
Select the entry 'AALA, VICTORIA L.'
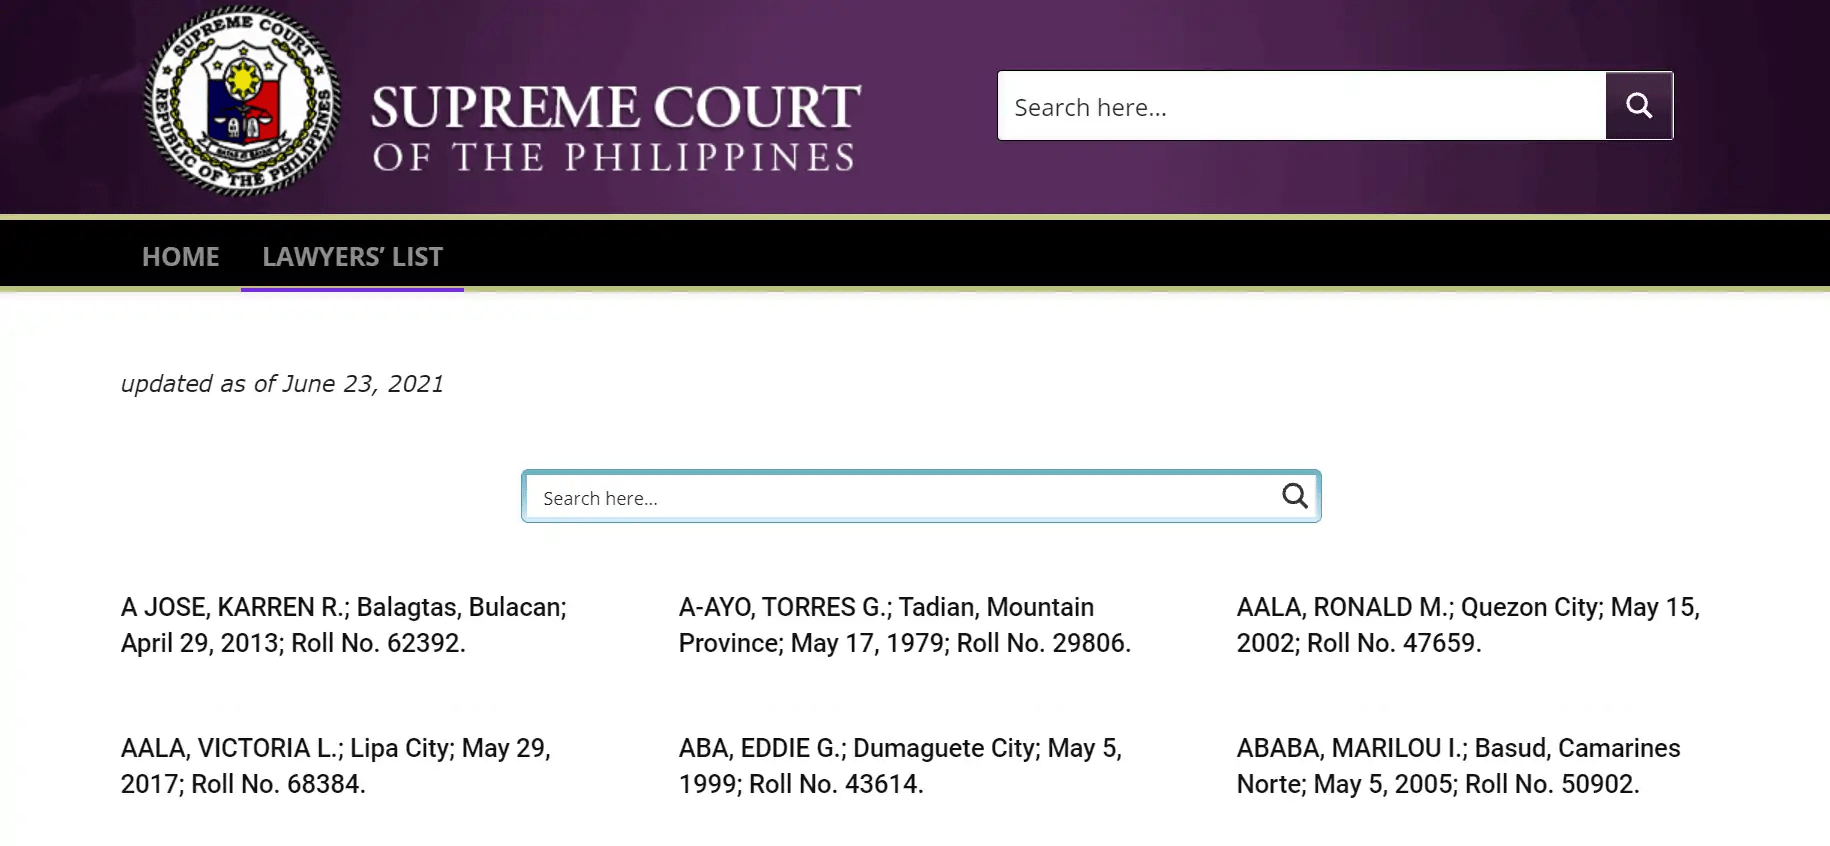click(336, 766)
